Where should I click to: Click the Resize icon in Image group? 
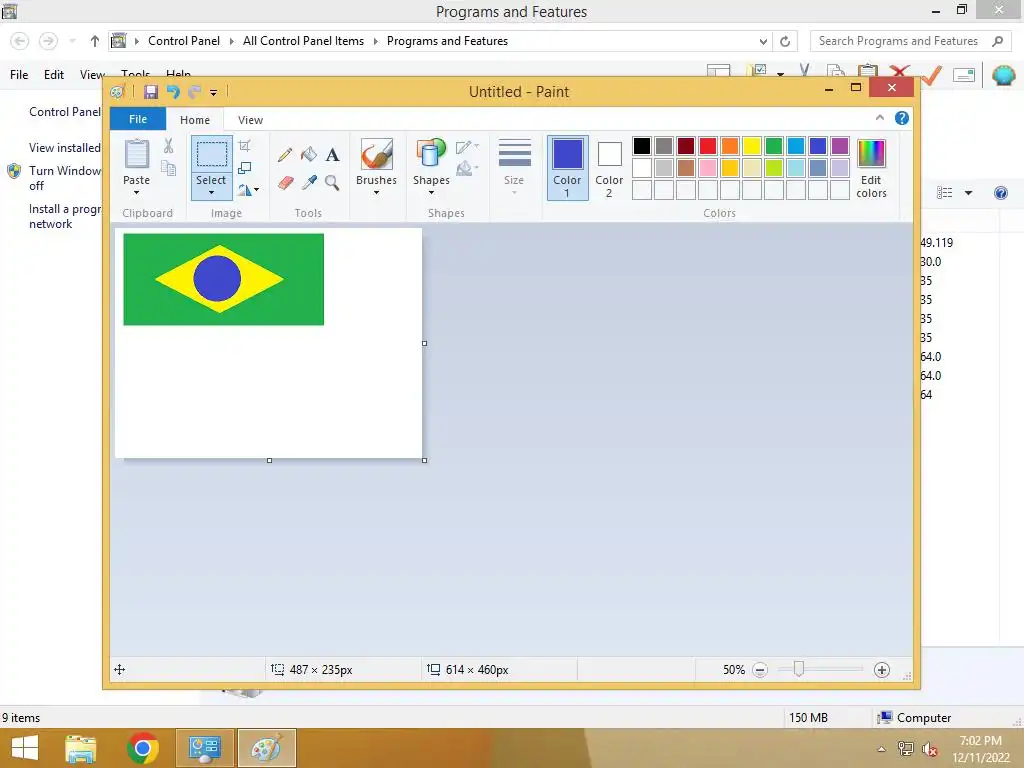[244, 168]
